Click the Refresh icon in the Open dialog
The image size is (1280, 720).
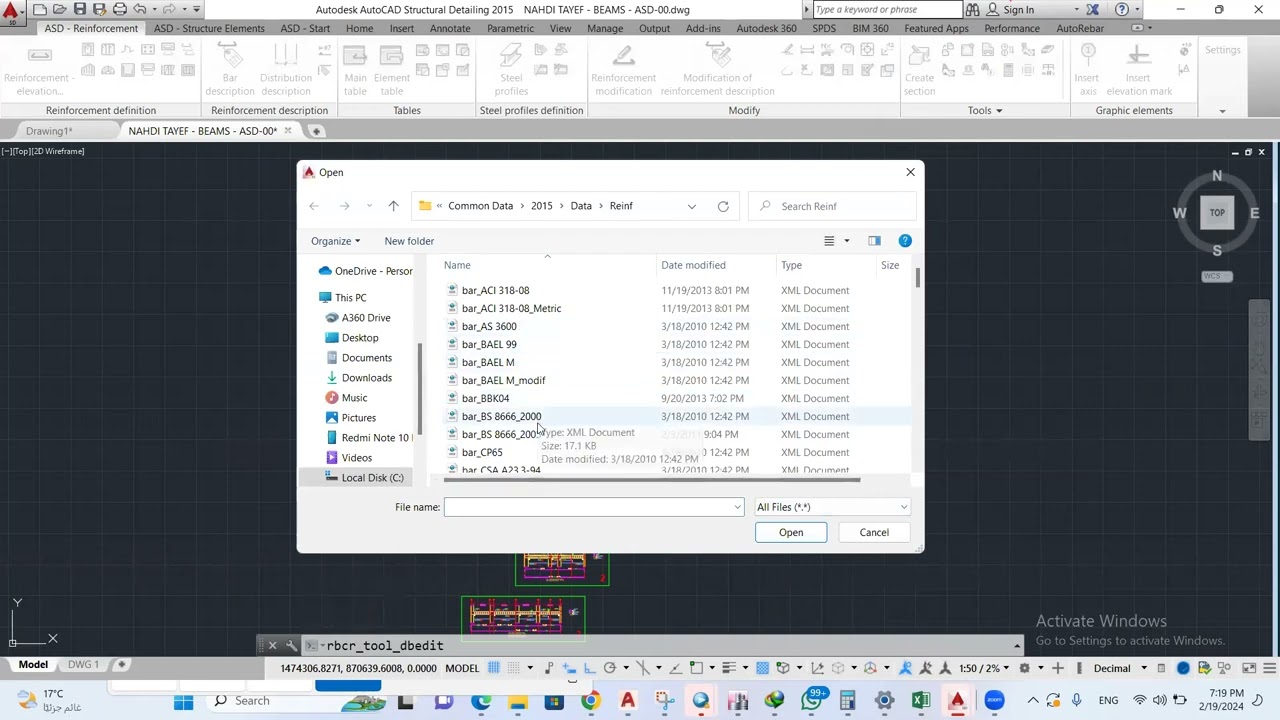point(723,206)
